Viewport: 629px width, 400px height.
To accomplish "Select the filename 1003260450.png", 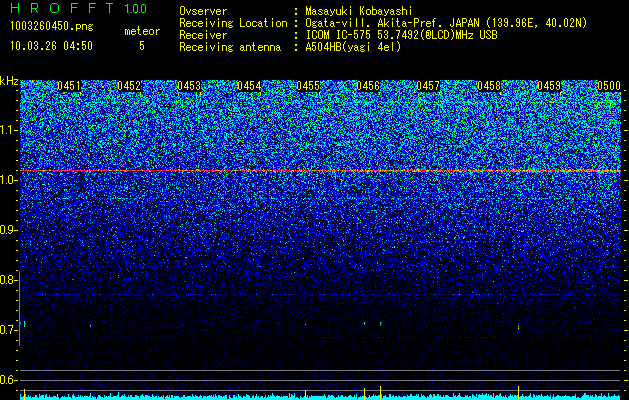I will [x=52, y=26].
